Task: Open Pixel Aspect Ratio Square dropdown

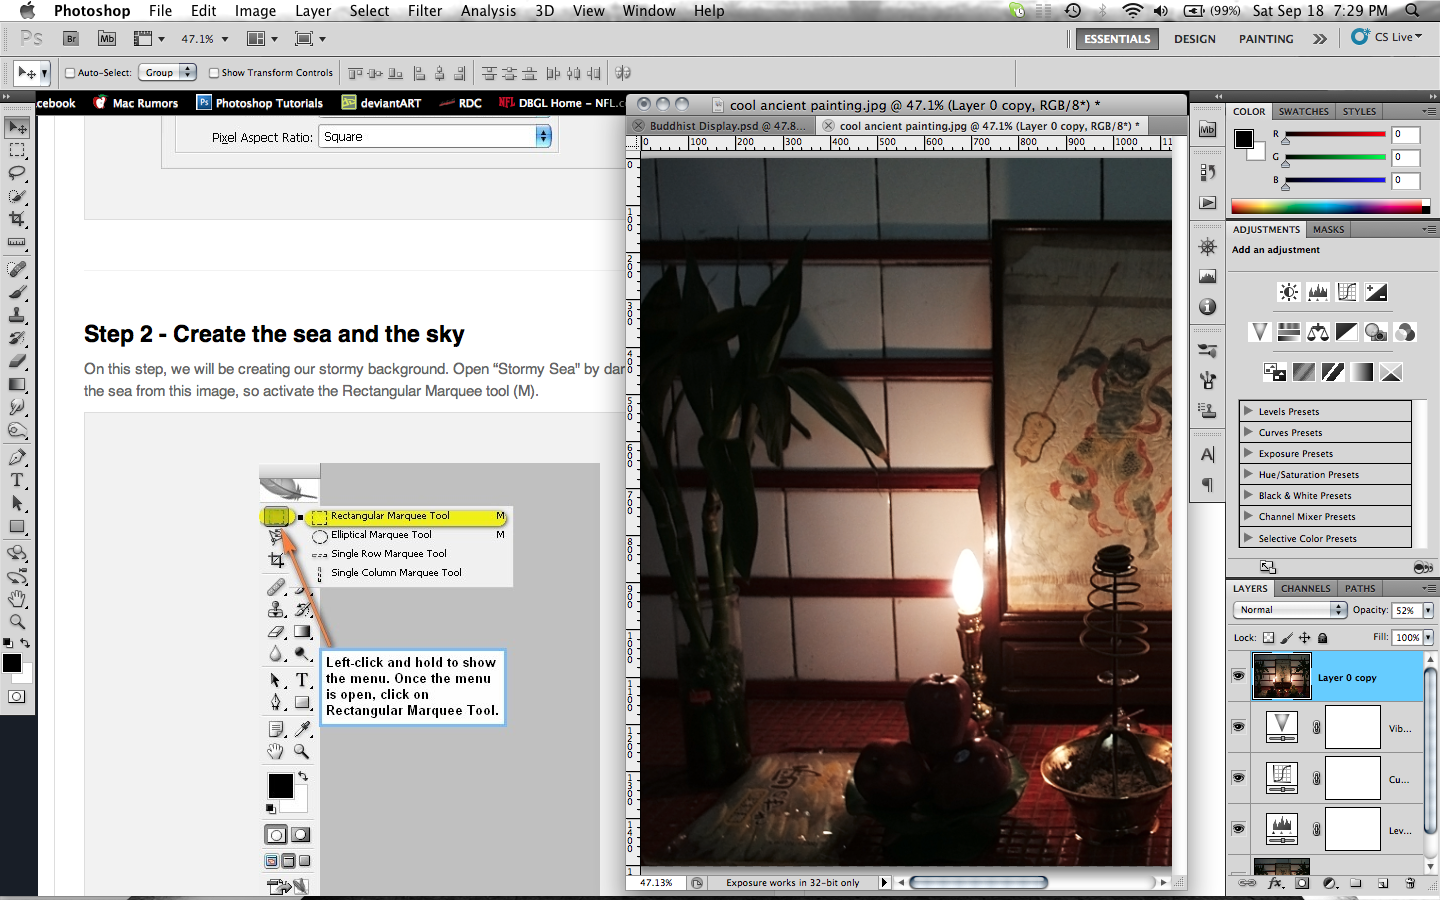Action: (435, 137)
